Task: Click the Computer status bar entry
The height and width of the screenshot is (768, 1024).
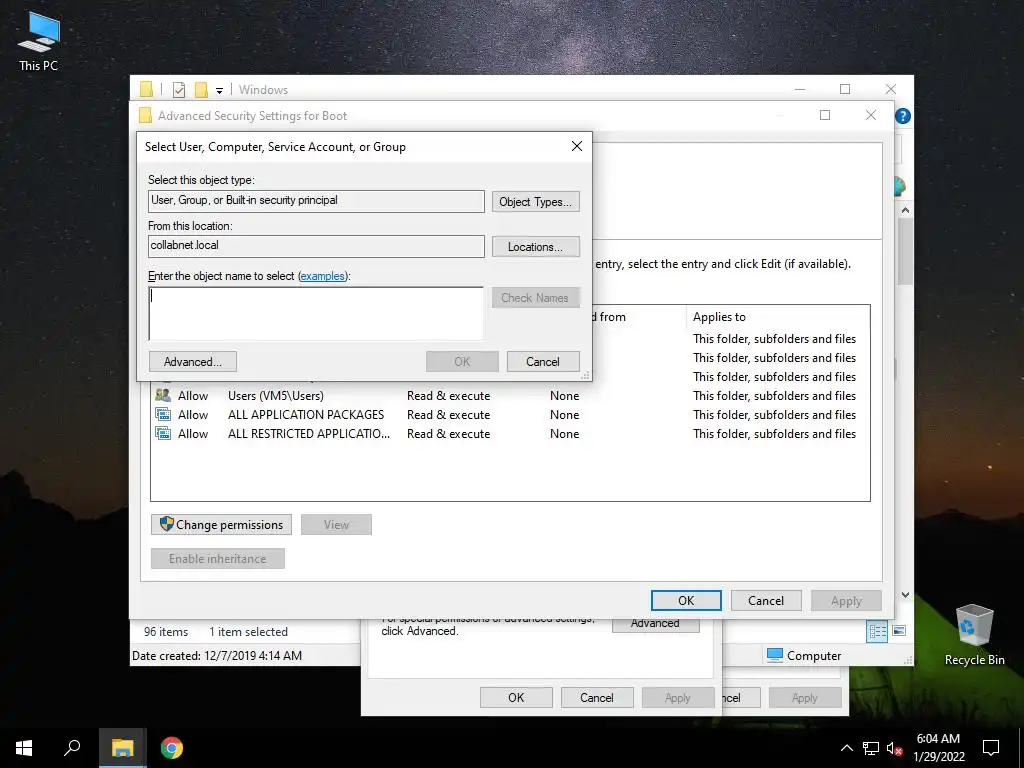Action: coord(804,655)
